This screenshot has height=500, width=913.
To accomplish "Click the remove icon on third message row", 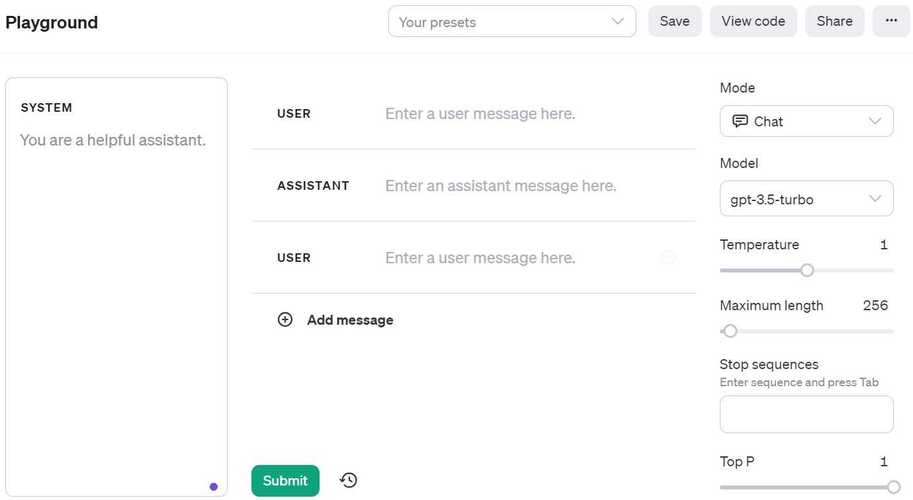I will [x=668, y=258].
